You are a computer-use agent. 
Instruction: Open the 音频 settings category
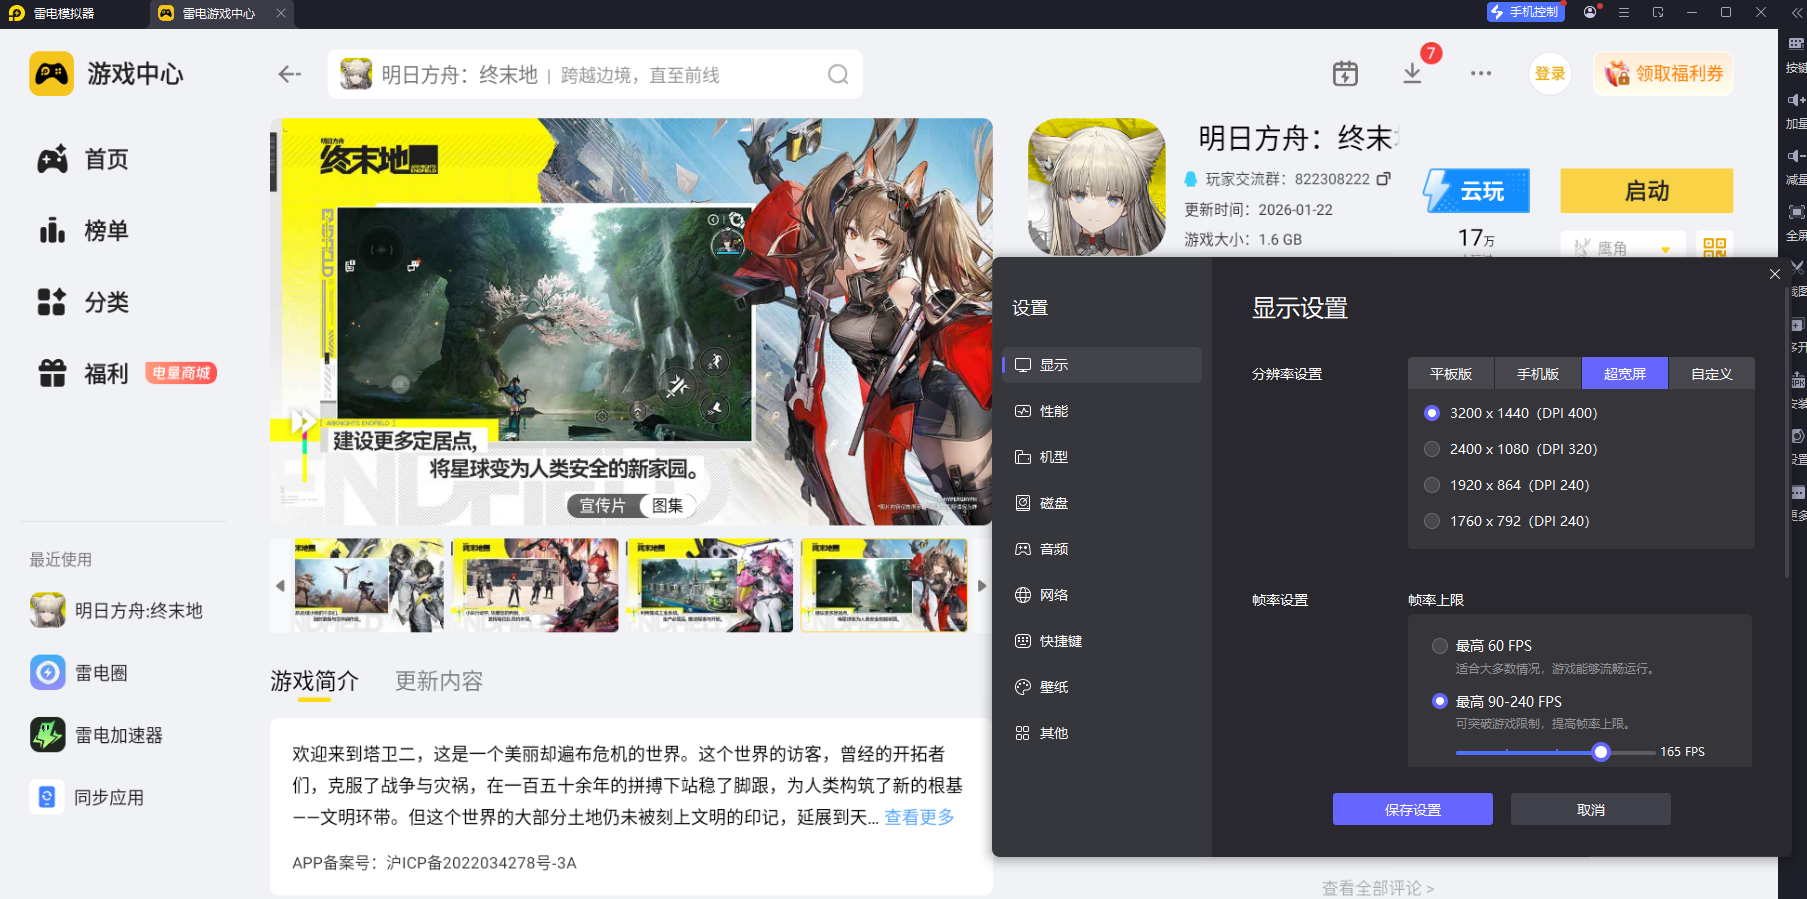tap(1102, 549)
